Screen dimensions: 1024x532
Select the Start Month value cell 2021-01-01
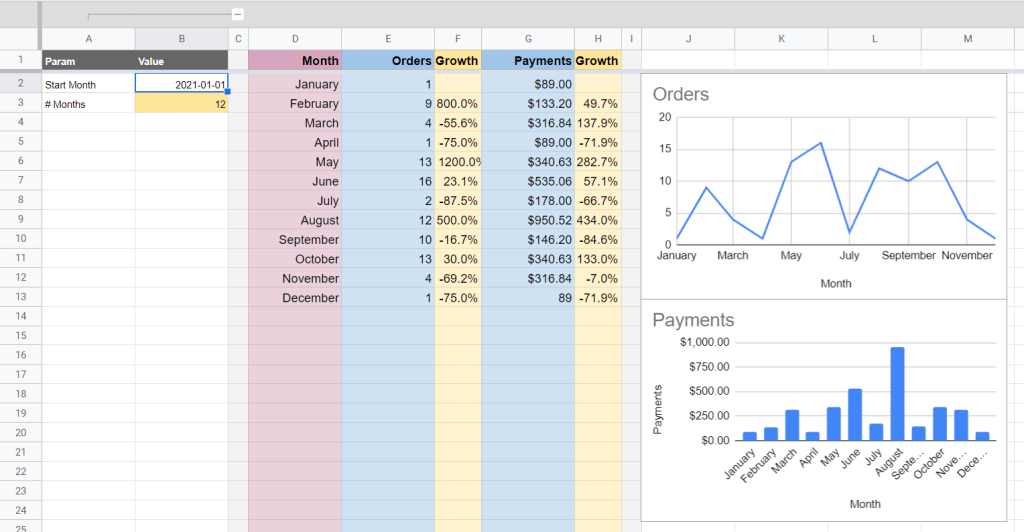182,84
